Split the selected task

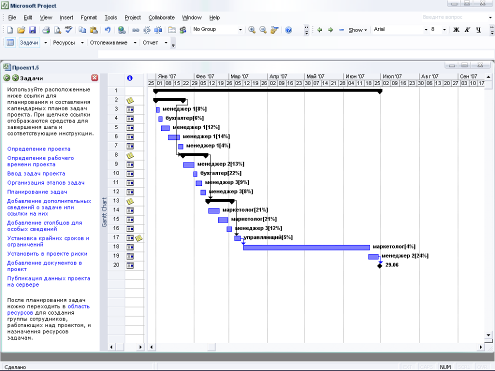(158, 30)
